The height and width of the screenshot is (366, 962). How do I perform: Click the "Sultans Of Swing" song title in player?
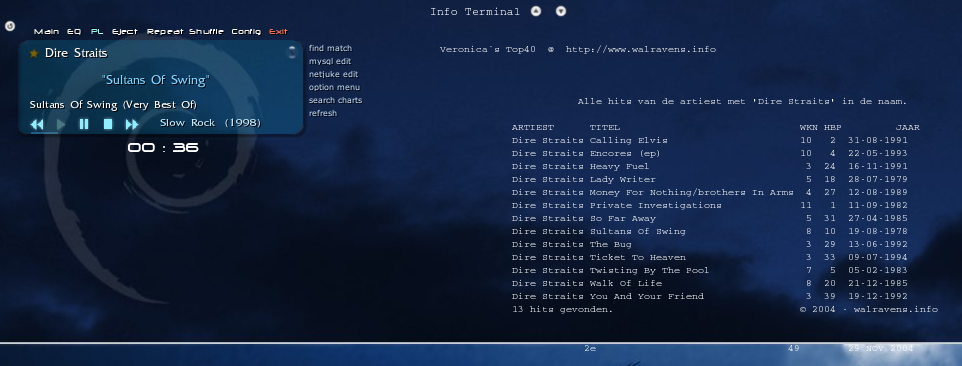point(156,80)
